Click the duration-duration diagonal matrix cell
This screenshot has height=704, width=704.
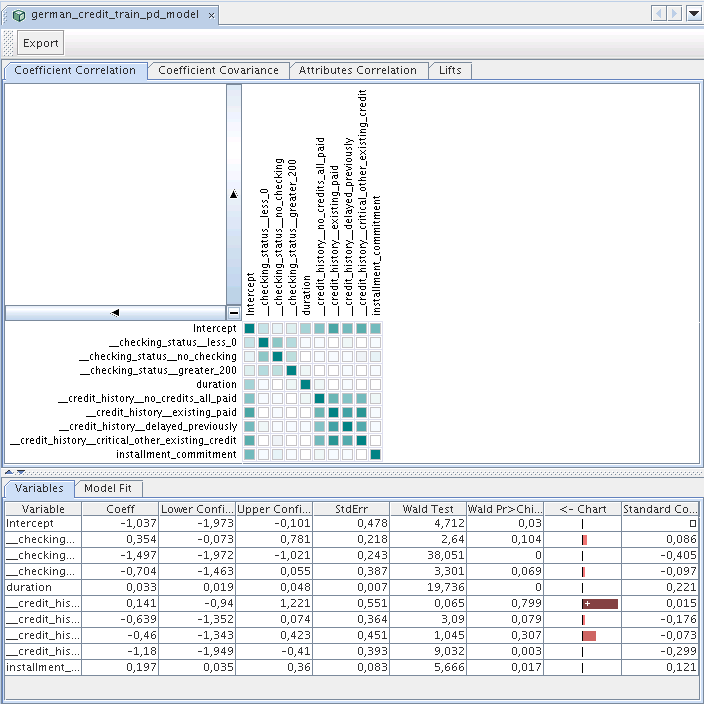tap(305, 384)
